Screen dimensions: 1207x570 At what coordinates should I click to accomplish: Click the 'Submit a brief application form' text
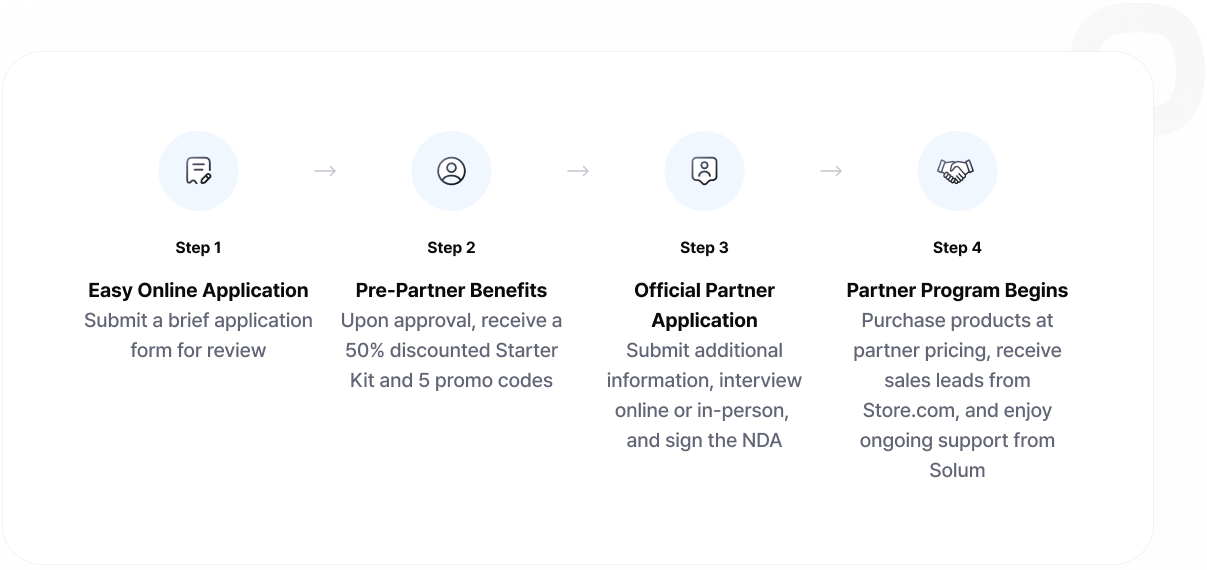(198, 335)
